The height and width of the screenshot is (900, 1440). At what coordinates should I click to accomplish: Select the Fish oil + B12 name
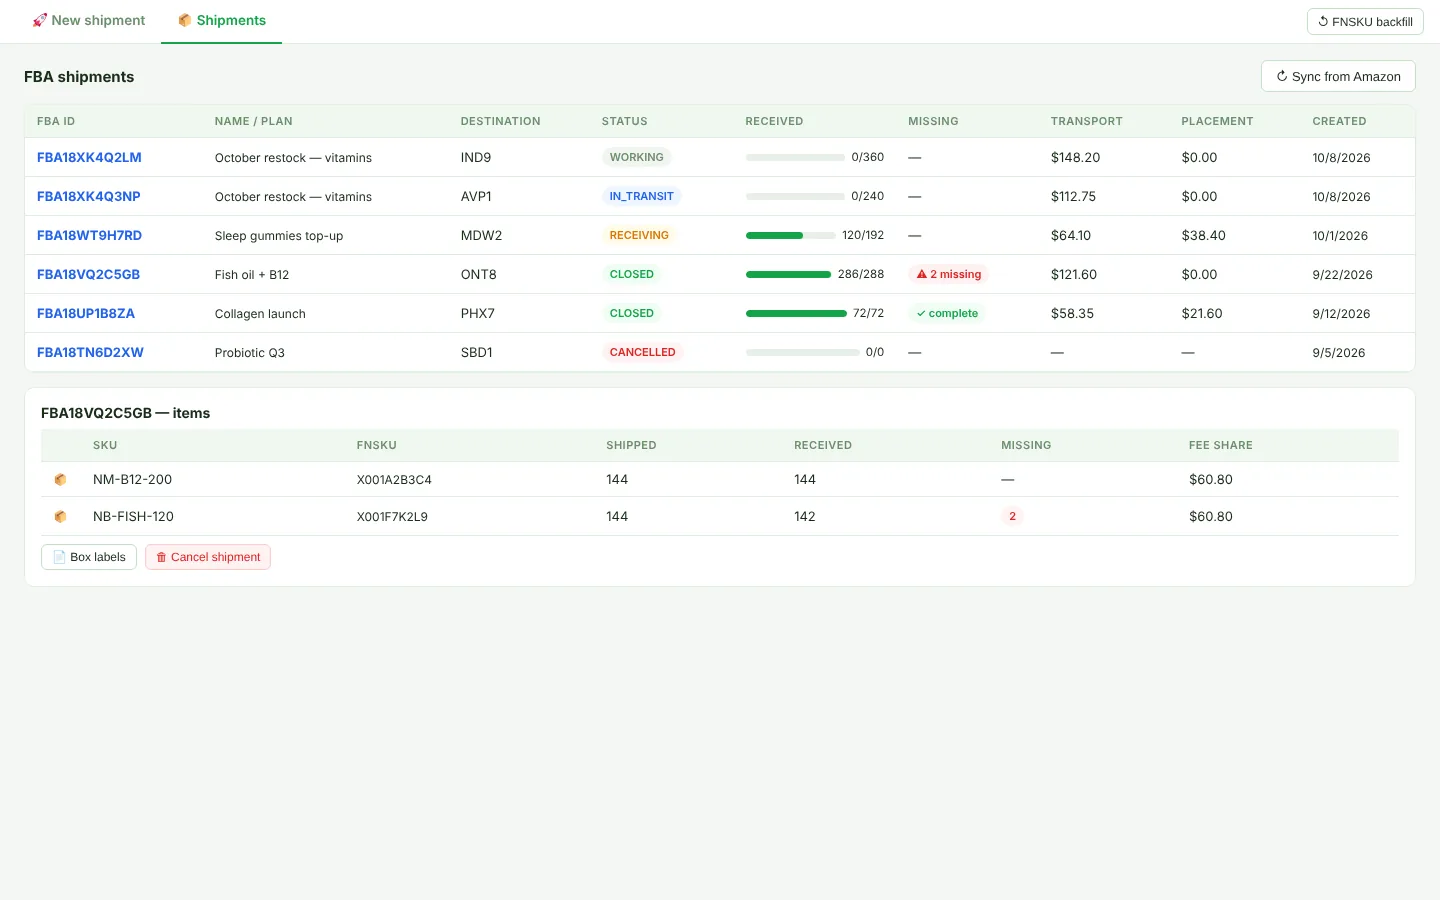252,275
